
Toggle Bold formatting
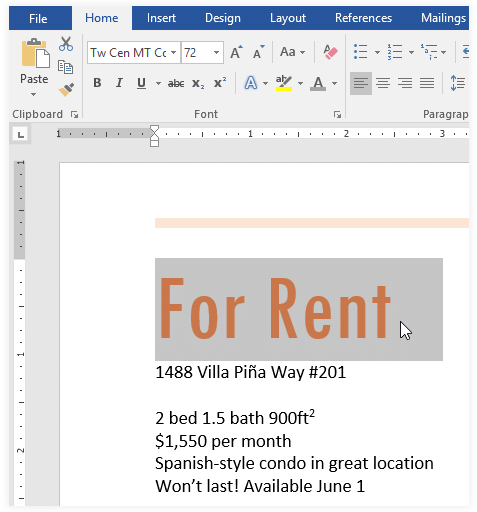[x=97, y=83]
